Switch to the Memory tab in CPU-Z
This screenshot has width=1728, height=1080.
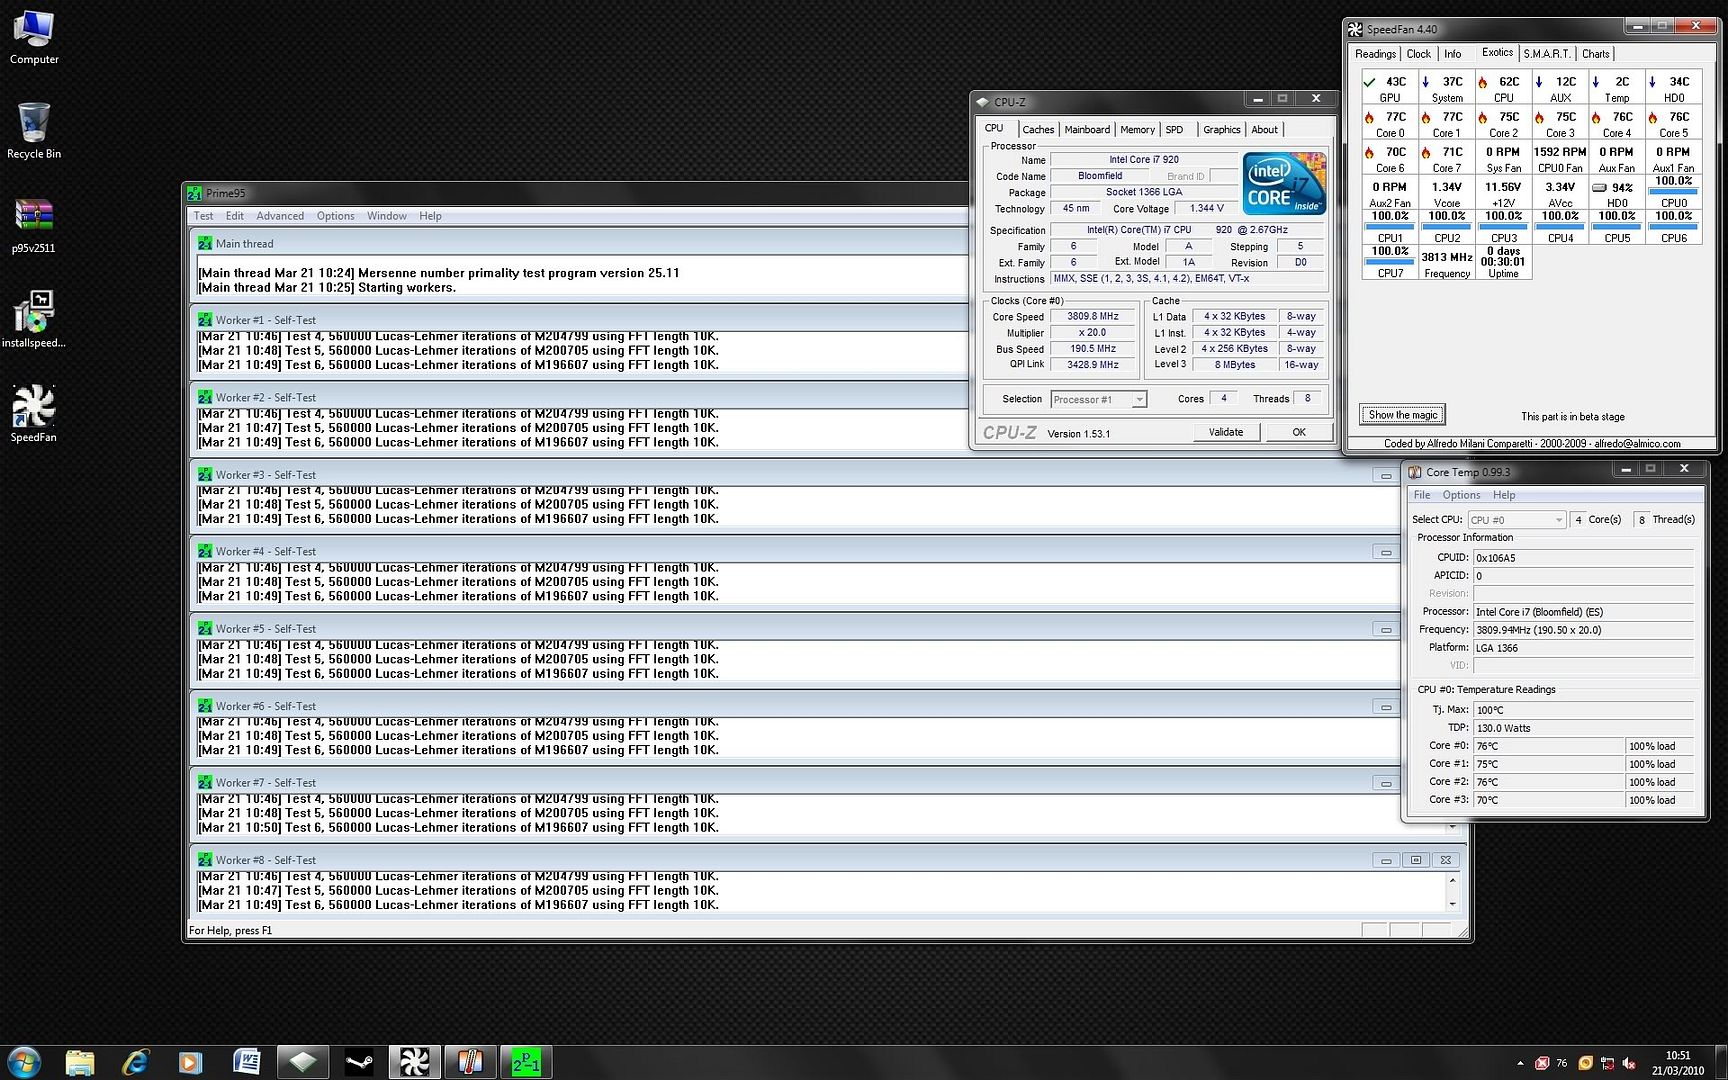pos(1137,130)
